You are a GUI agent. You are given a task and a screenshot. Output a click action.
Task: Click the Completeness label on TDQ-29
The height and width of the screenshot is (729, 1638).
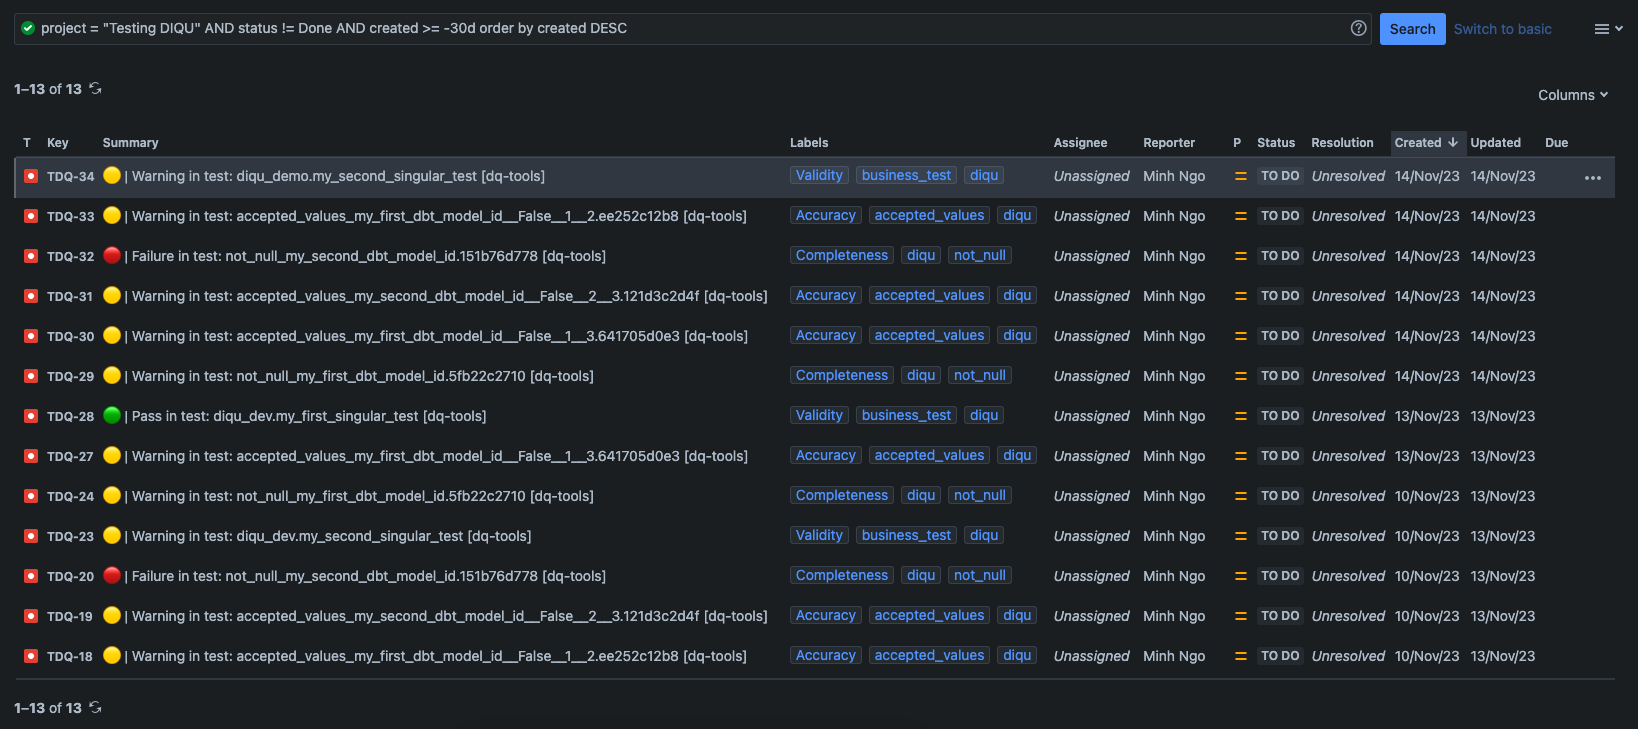(842, 375)
